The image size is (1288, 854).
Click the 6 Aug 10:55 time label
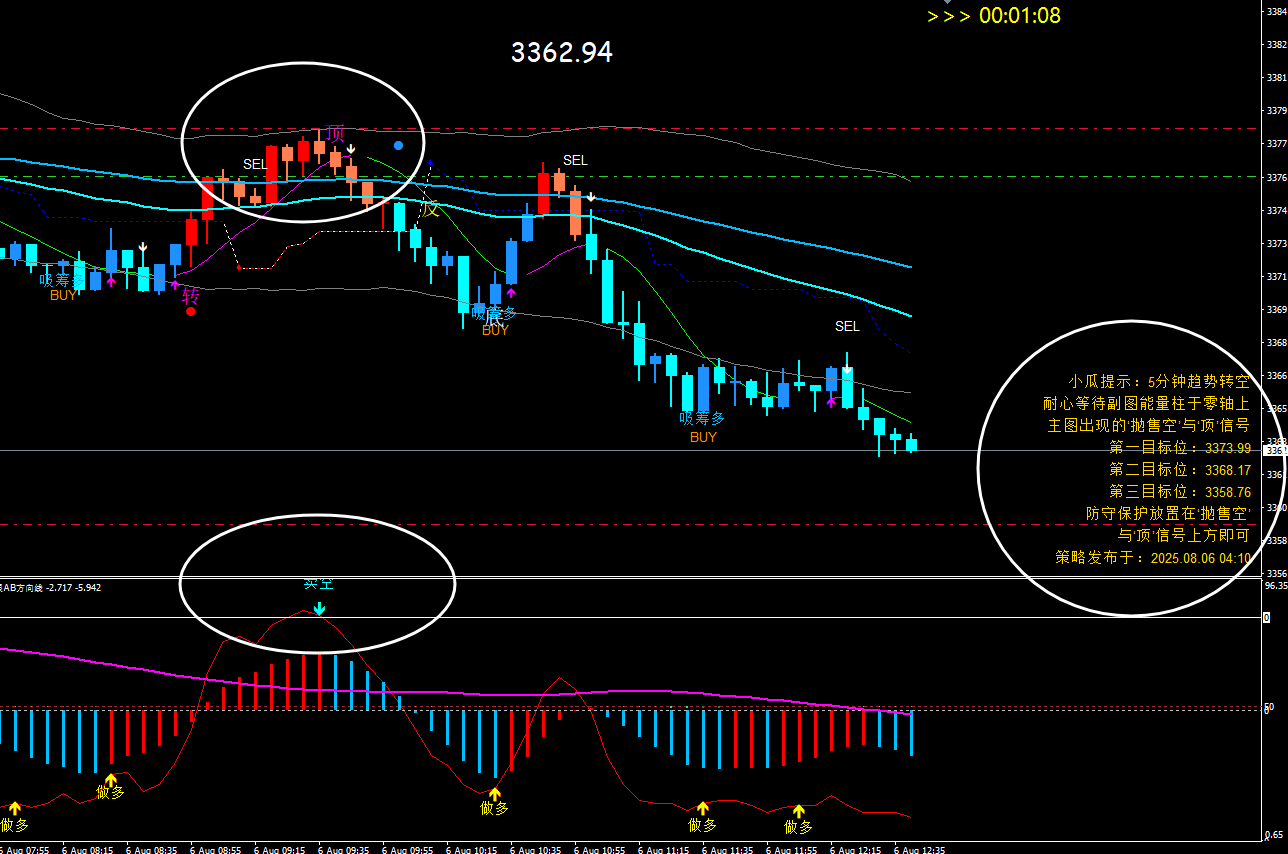click(601, 849)
